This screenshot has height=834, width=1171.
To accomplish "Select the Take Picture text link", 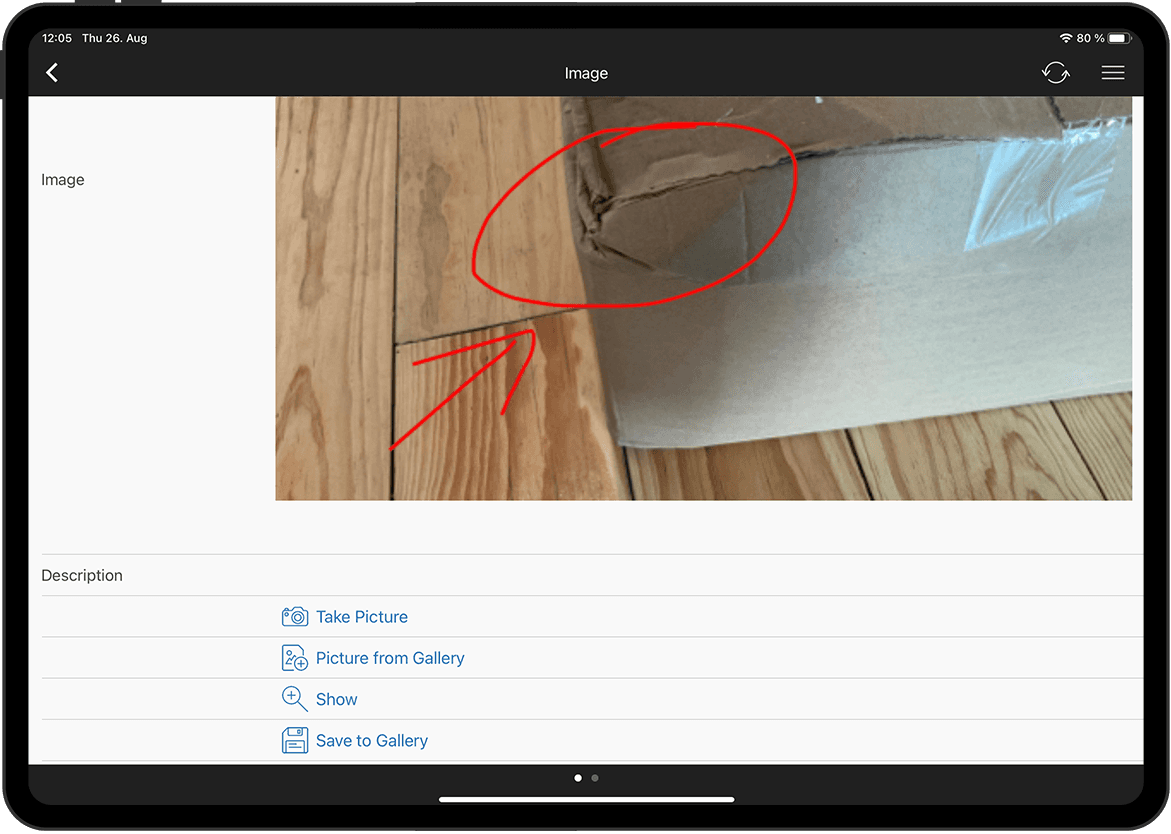I will point(362,617).
